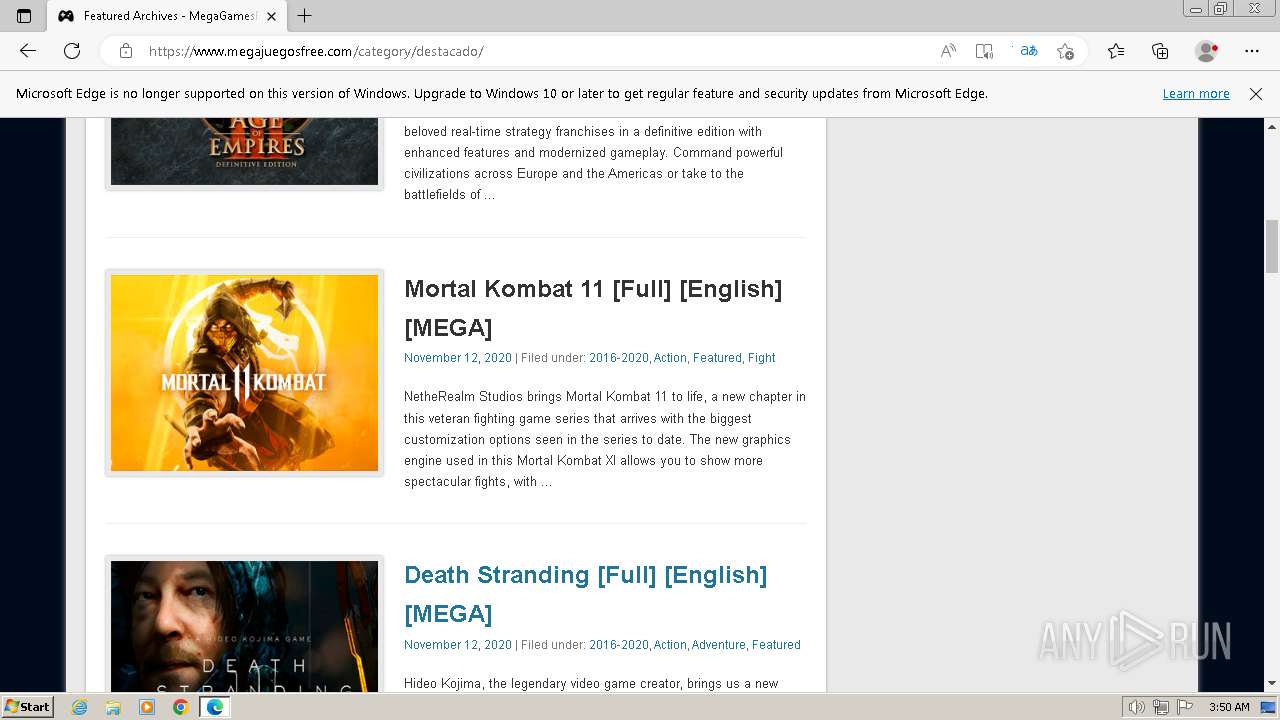Open Death Stranding's Action category
Screen dimensions: 1280x720
coord(670,645)
